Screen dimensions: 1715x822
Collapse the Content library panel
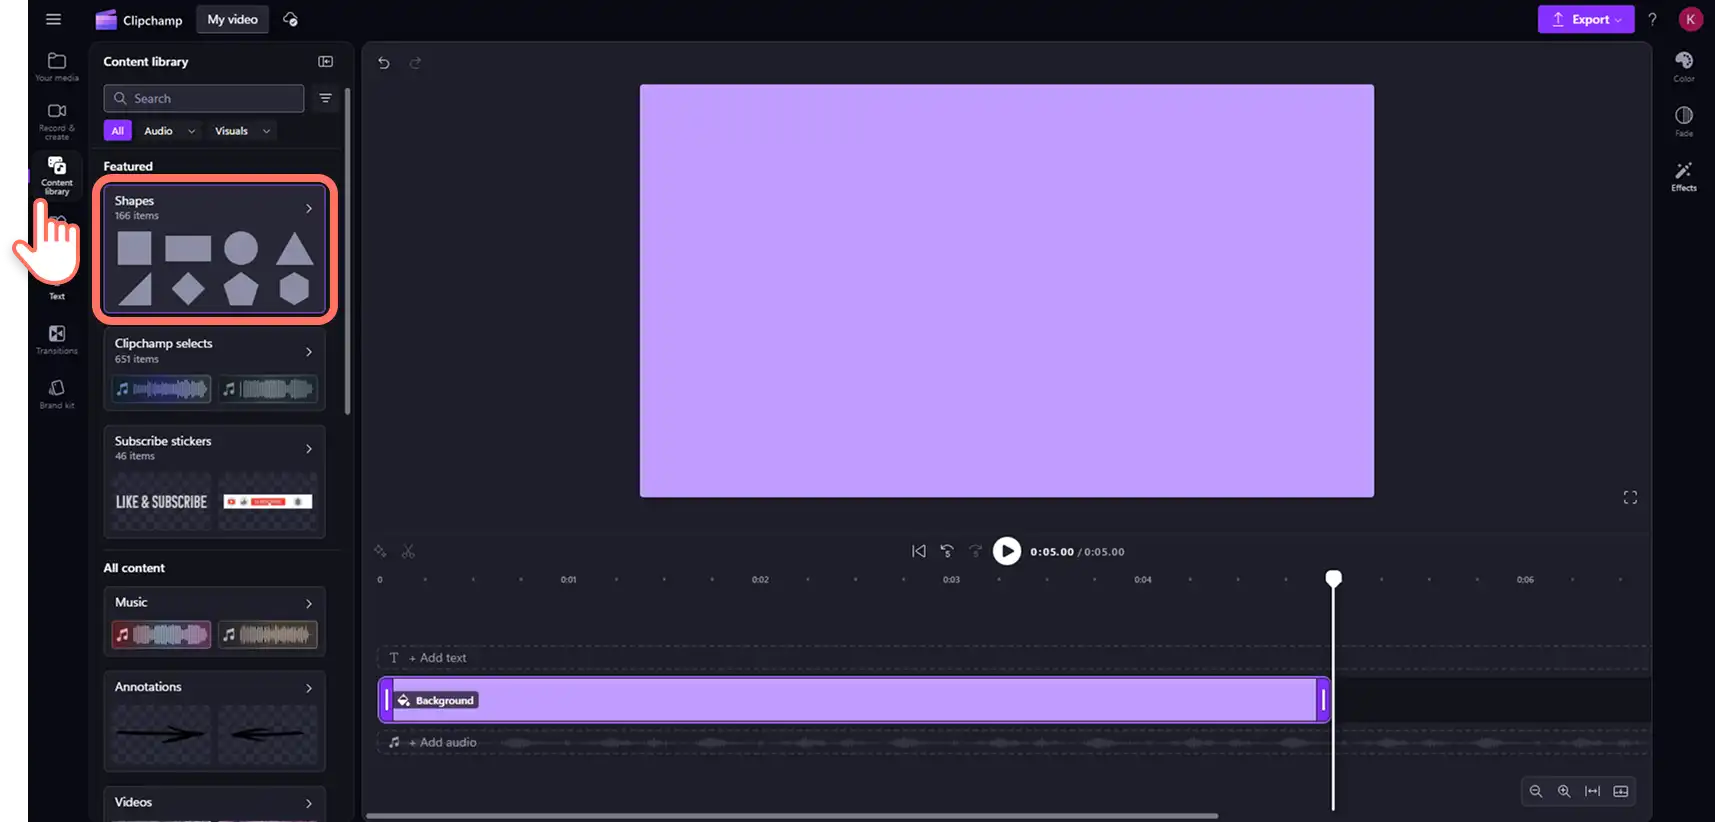[x=326, y=62]
